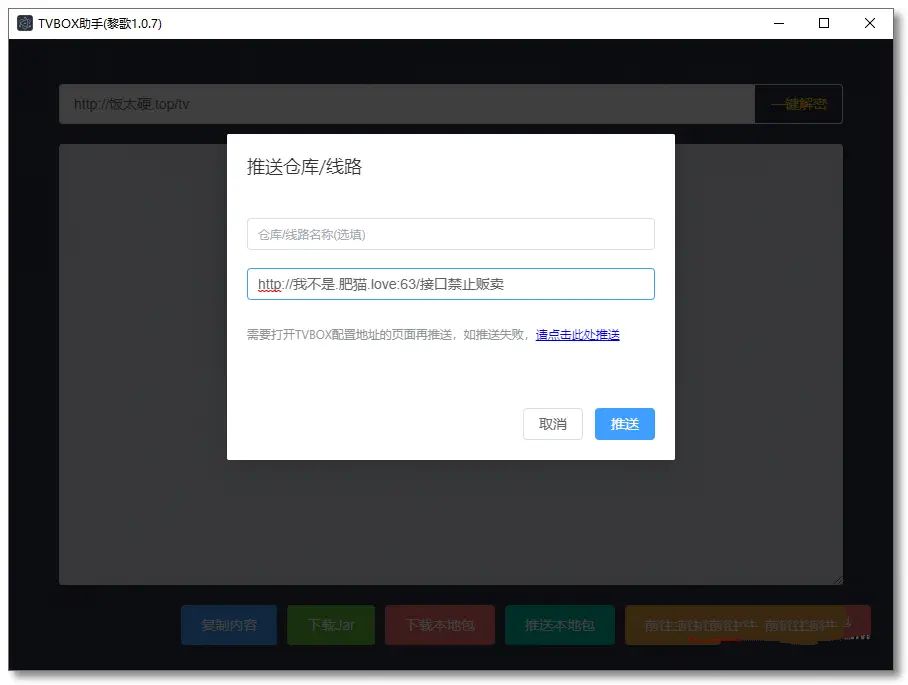Click the 复制内容 button
908x685 pixels.
[229, 625]
